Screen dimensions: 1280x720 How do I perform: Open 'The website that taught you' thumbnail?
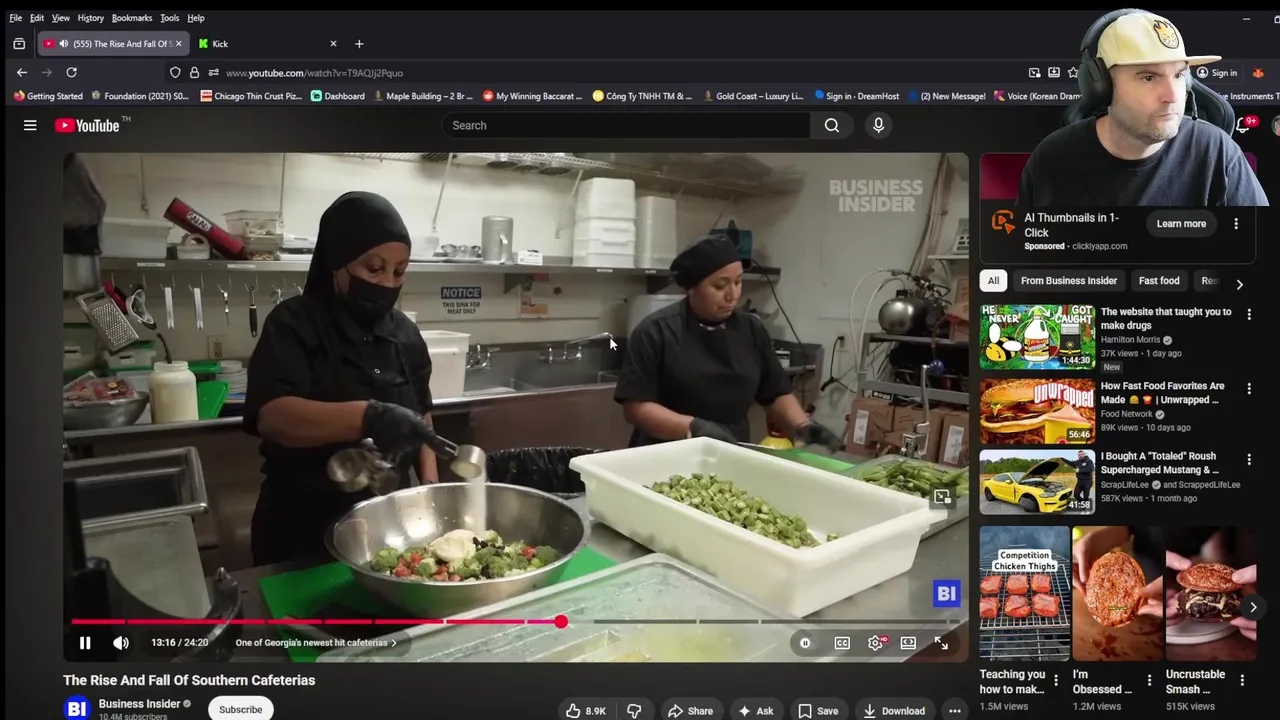(1037, 337)
